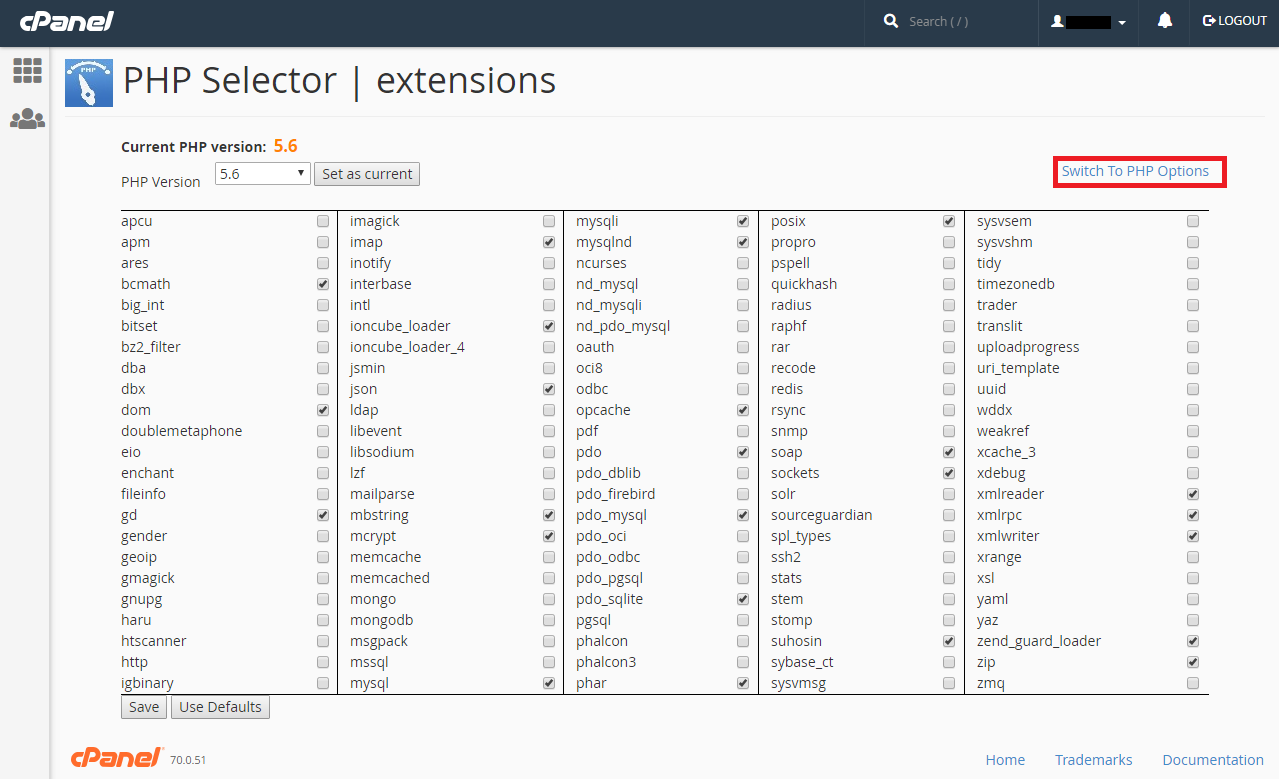Click the notifications bell icon
Viewport: 1279px width, 779px height.
tap(1164, 21)
